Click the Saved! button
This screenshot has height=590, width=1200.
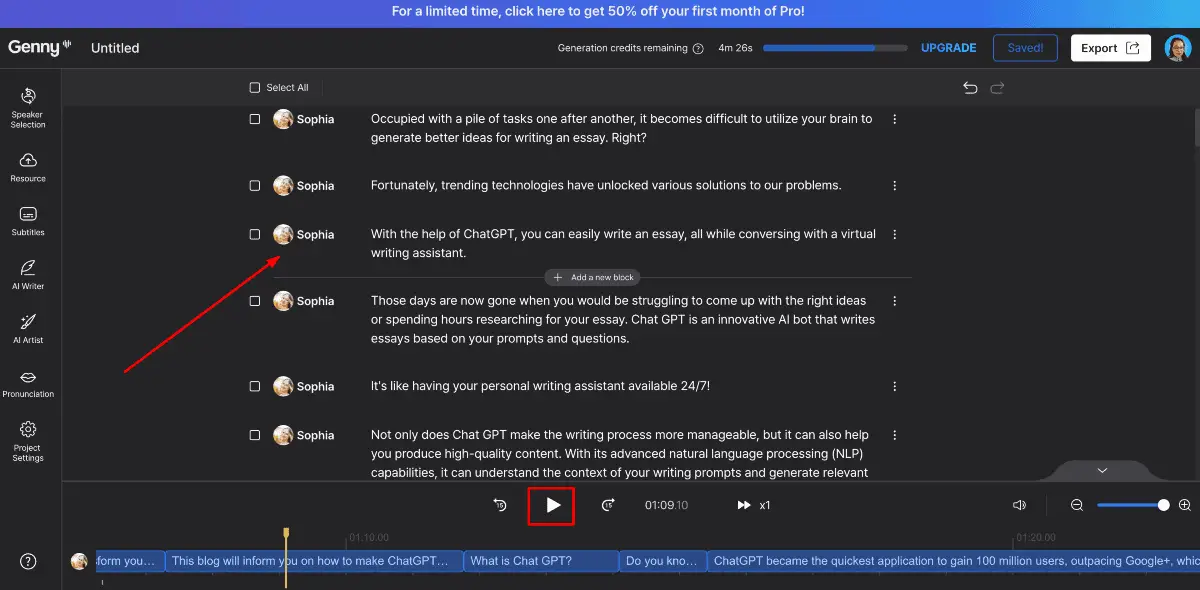point(1025,48)
